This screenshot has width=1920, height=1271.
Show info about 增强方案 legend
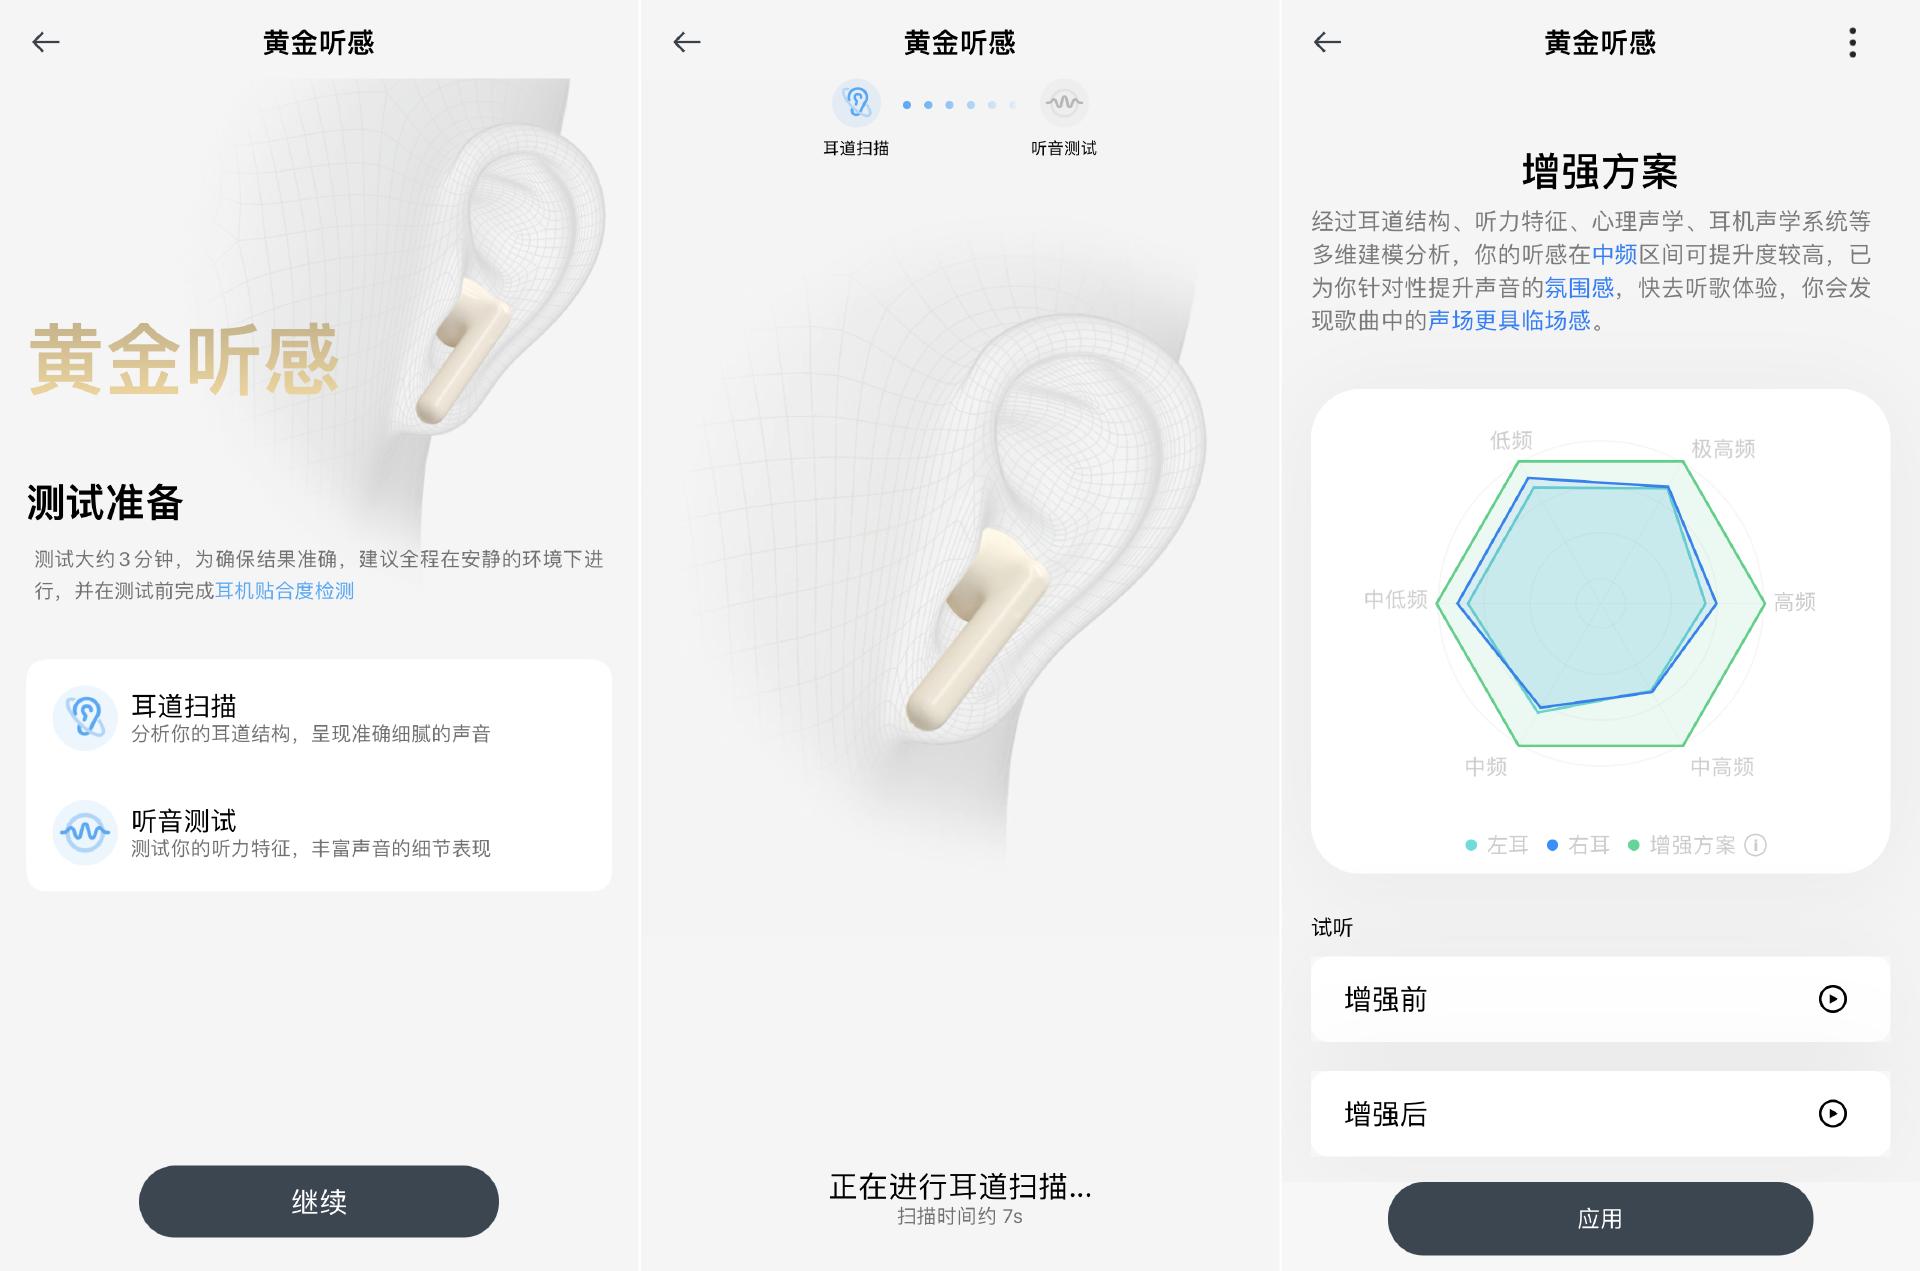pos(1755,845)
